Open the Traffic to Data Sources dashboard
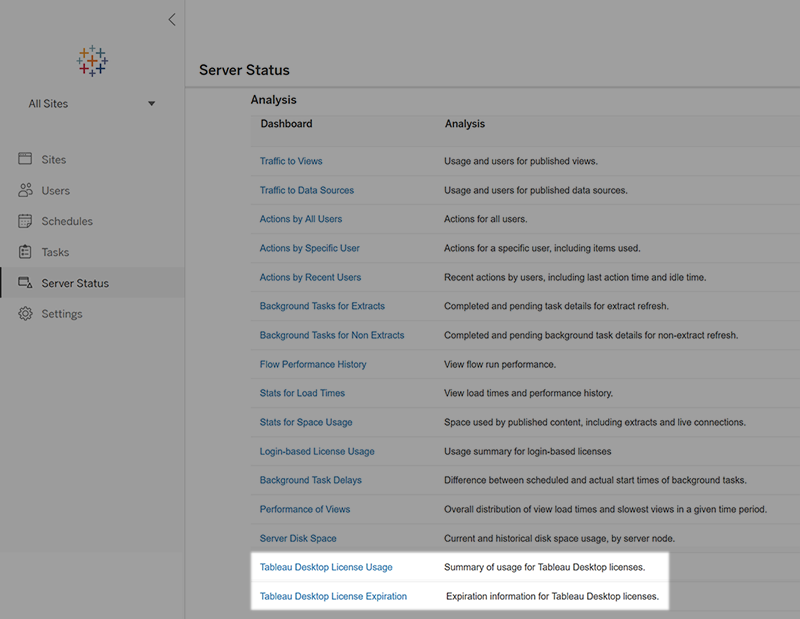Image resolution: width=800 pixels, height=619 pixels. tap(307, 190)
